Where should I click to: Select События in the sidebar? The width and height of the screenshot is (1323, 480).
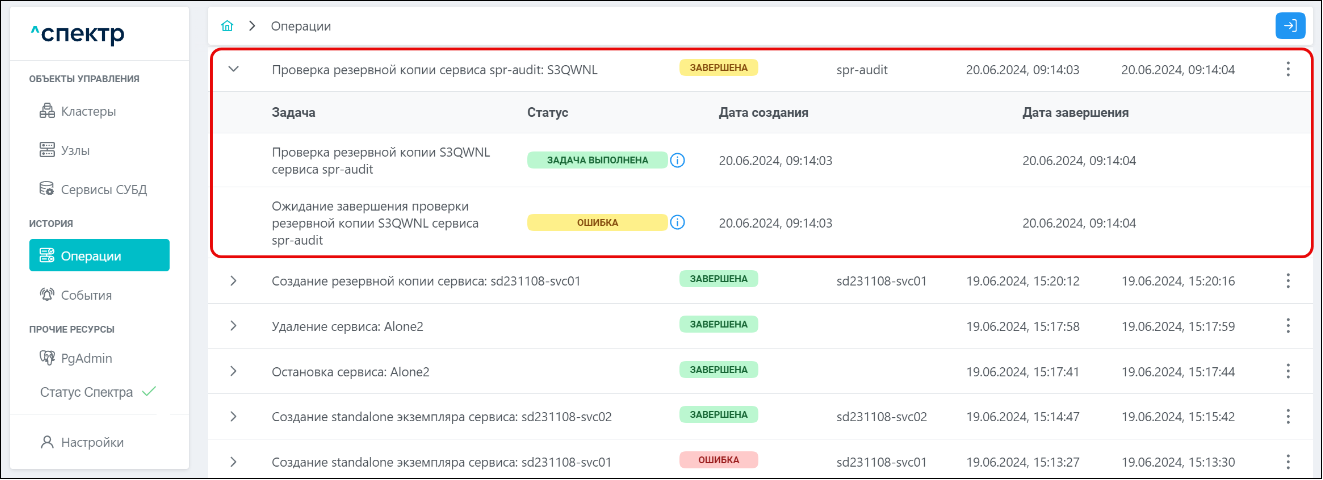pos(86,295)
